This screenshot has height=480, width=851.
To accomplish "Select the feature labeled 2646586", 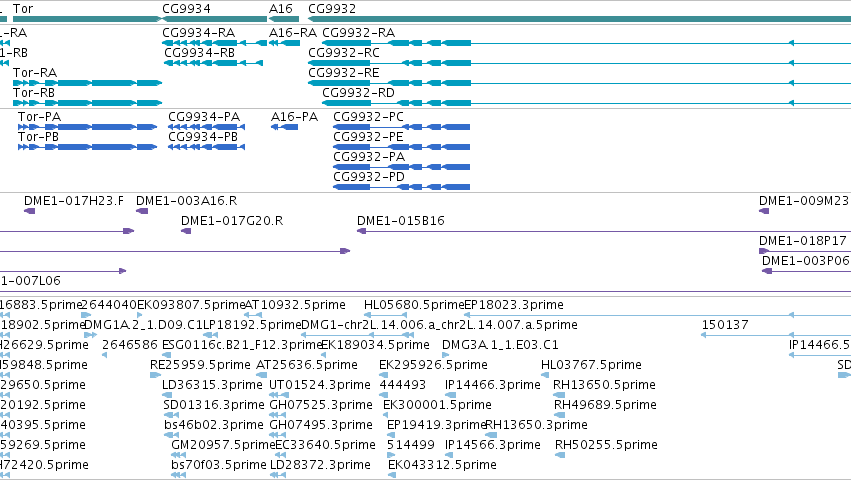I will tap(130, 345).
